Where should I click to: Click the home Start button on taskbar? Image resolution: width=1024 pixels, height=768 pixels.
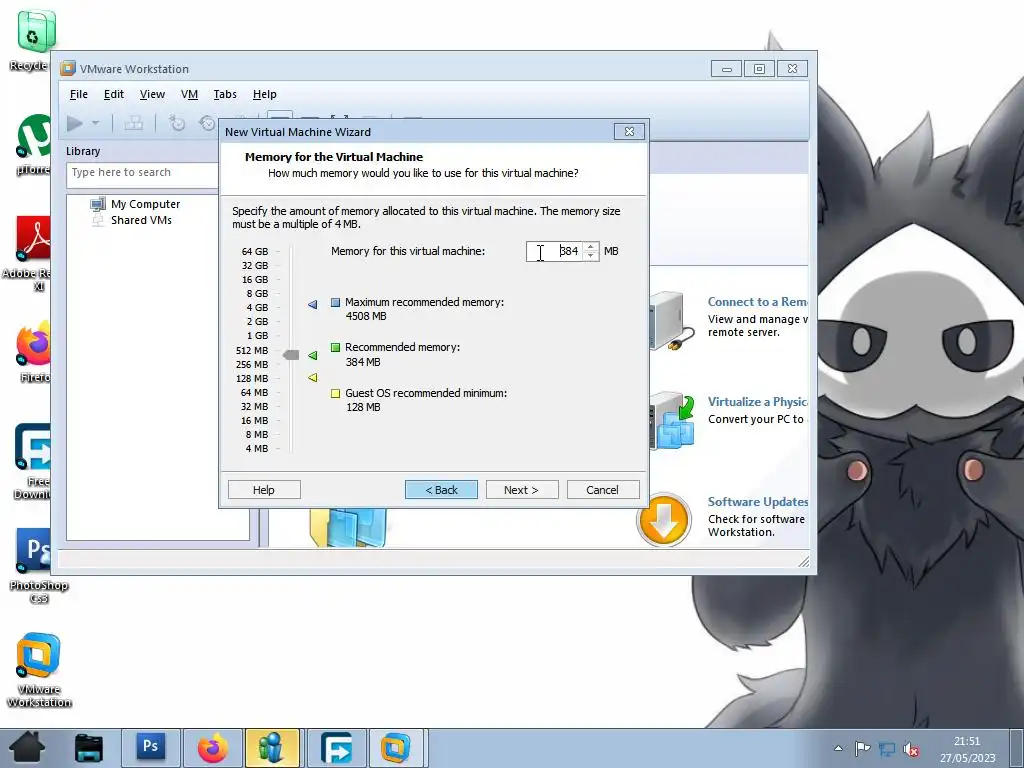[x=27, y=748]
